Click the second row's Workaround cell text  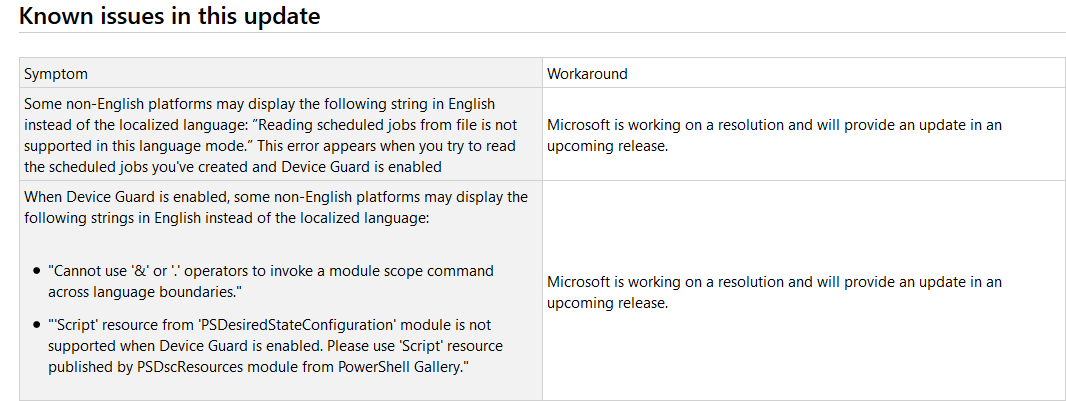click(774, 292)
